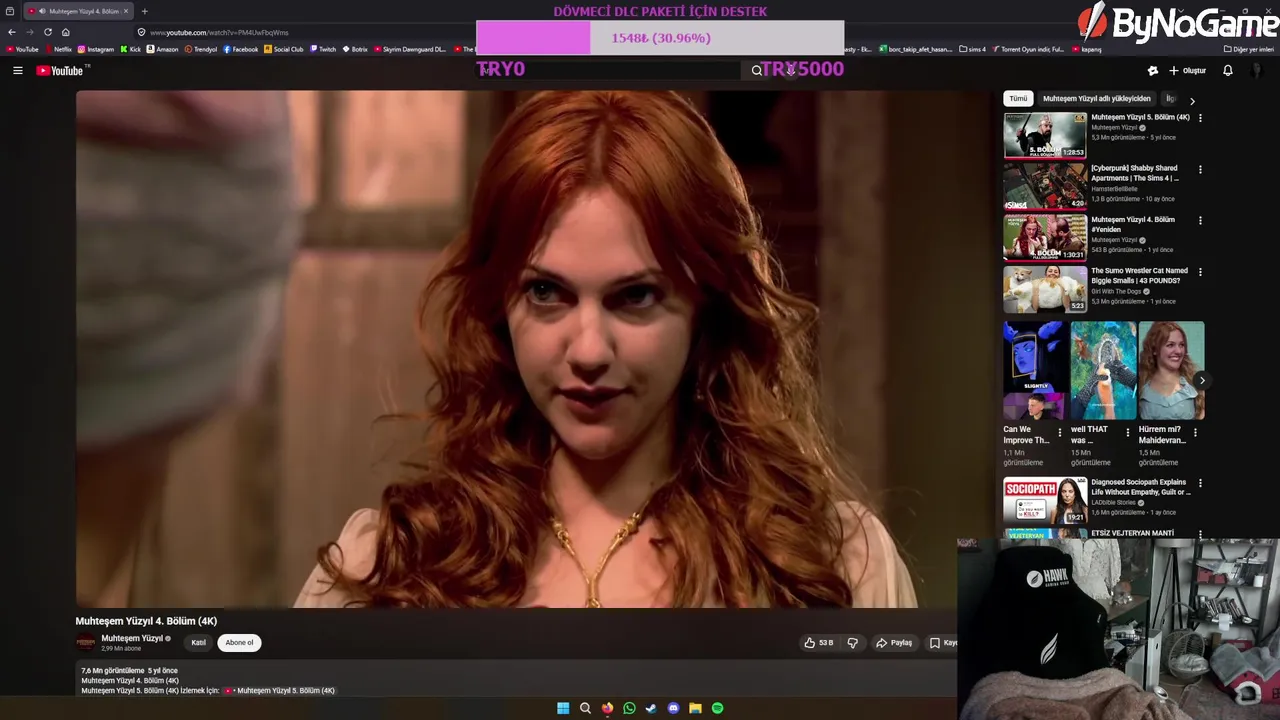The height and width of the screenshot is (720, 1280).
Task: Open the Diğer yer imleri folder
Action: (x=1249, y=49)
